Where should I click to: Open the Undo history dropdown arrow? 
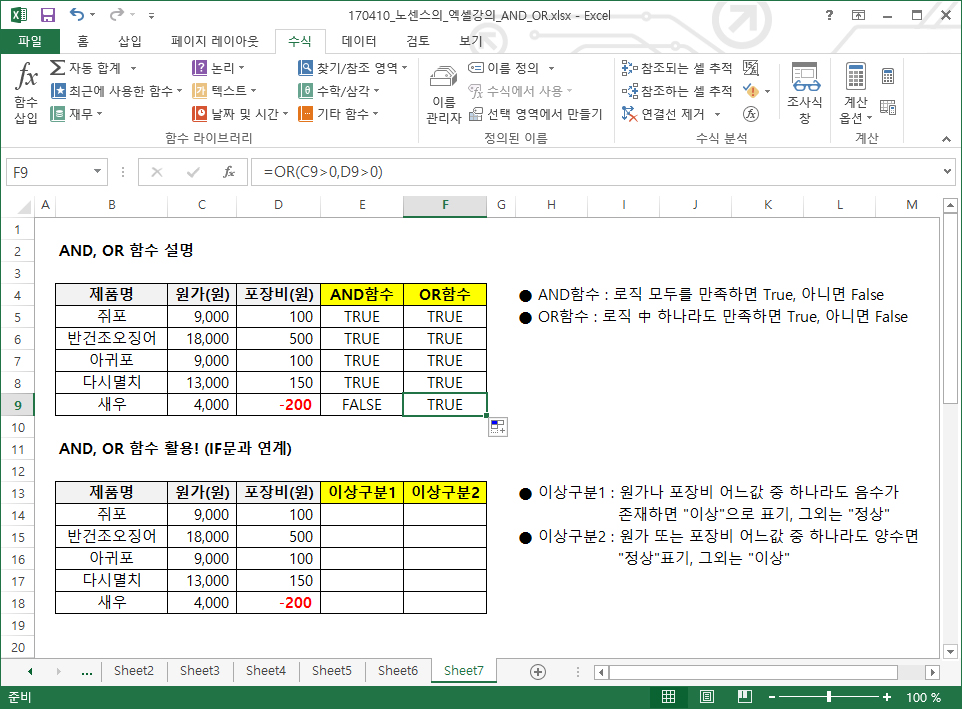(x=93, y=15)
